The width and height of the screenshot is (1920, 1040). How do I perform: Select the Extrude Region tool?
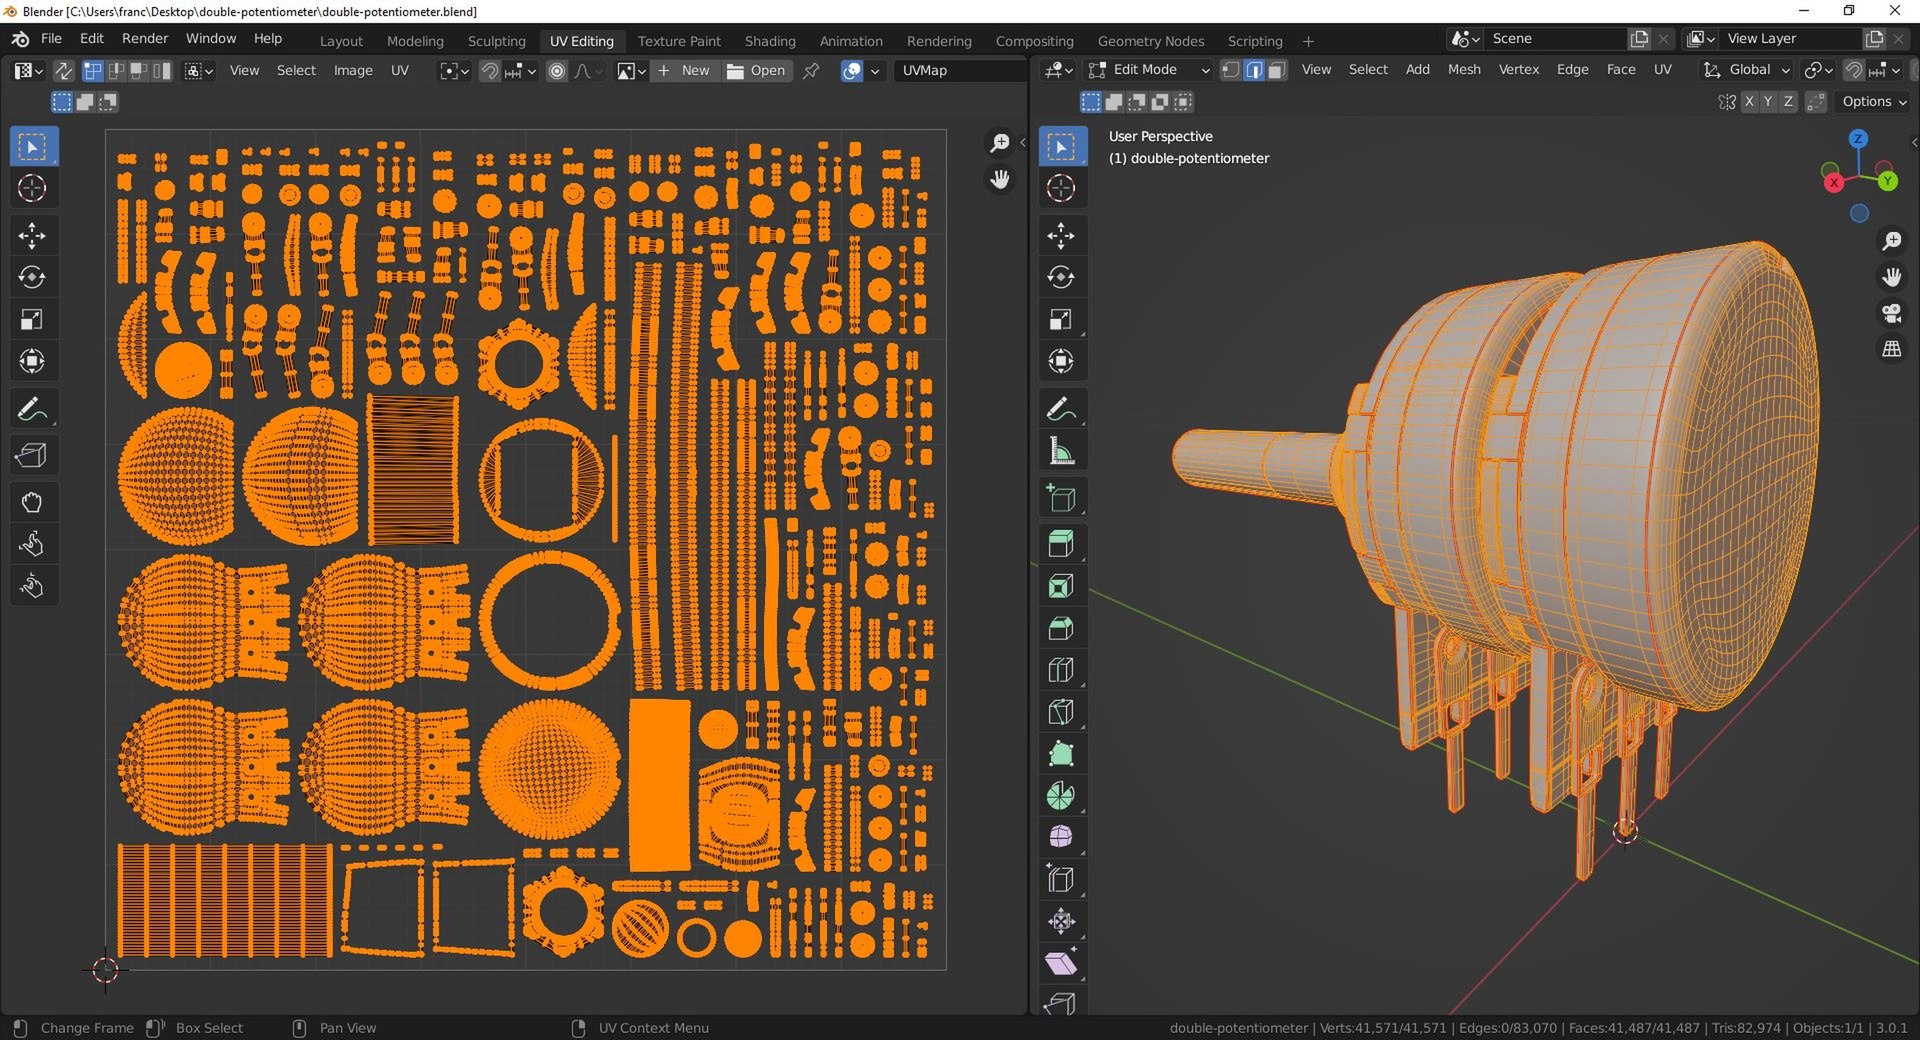1061,544
